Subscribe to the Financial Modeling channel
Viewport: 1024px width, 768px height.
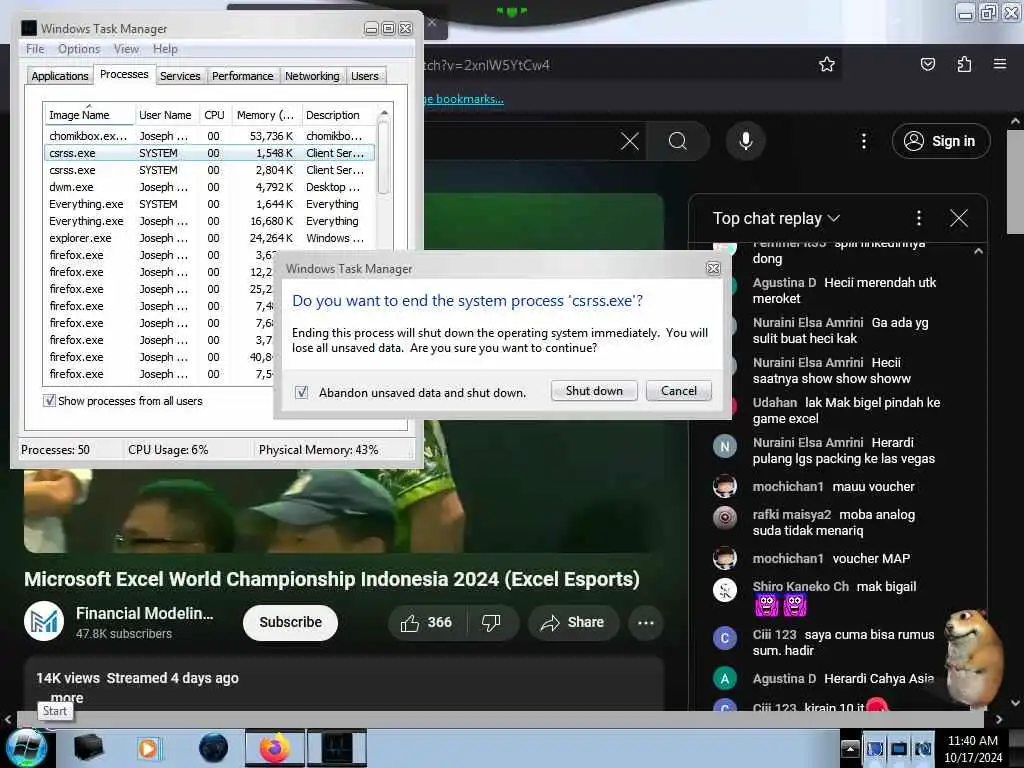coord(291,622)
